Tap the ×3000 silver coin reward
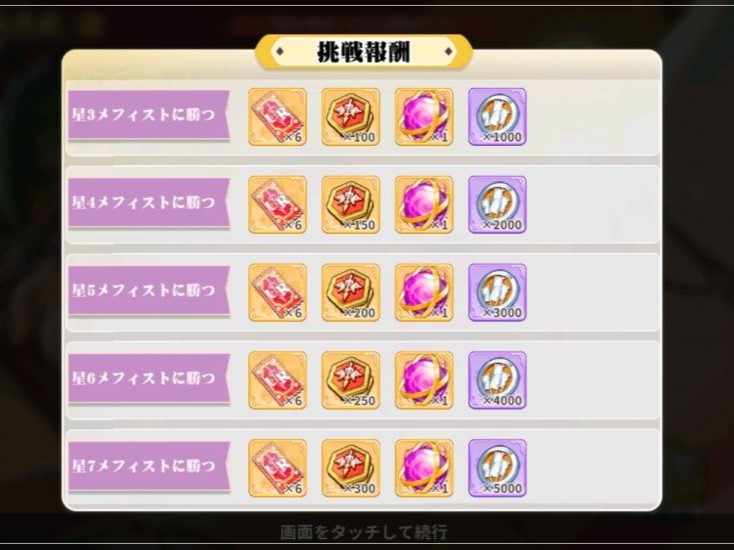This screenshot has width=734, height=550. click(498, 293)
